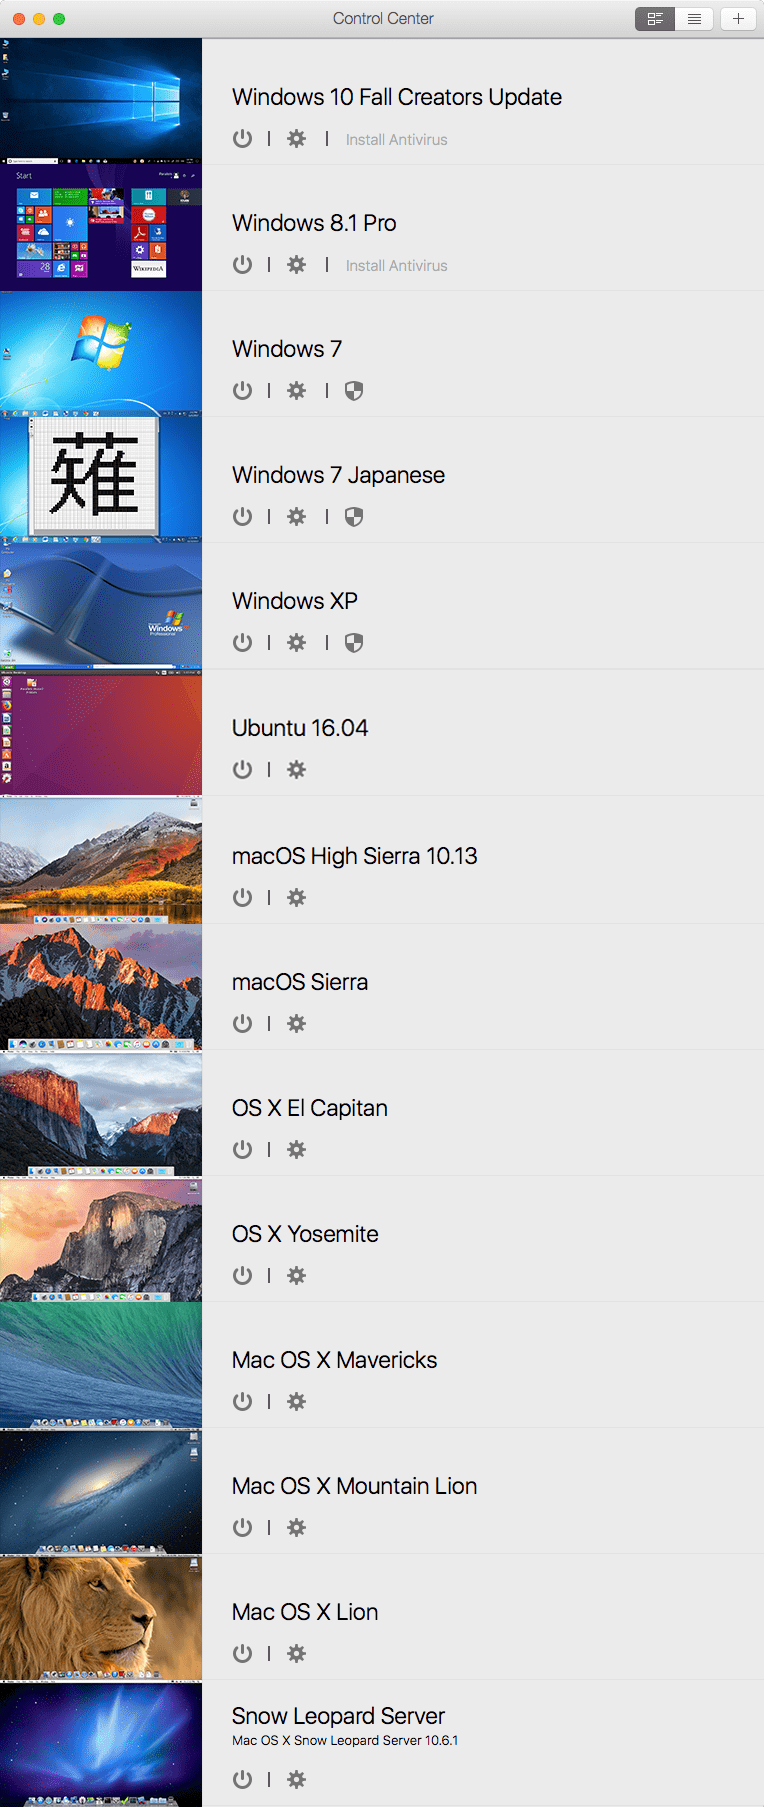The width and height of the screenshot is (764, 1807).
Task: Click the Windows XP desktop thumbnail
Action: (x=101, y=606)
